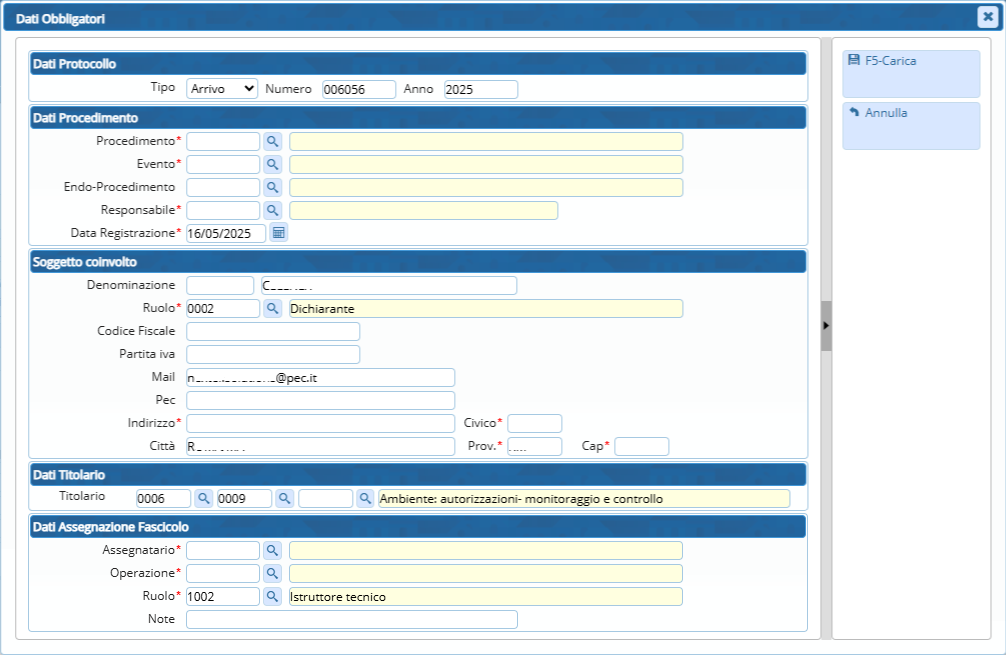Select the Note input field
Screen dimensions: 1006x655
tap(351, 619)
